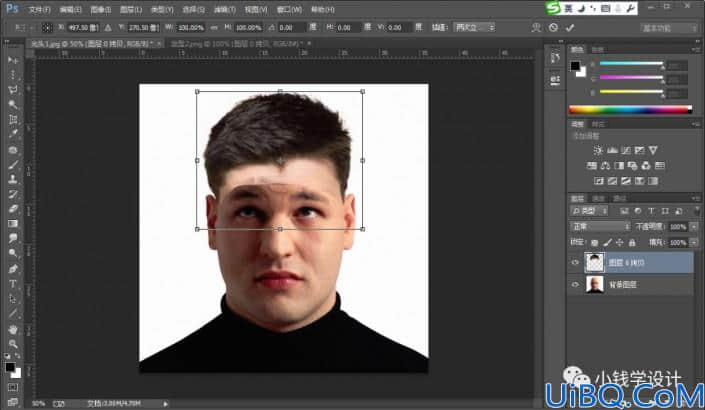705x410 pixels.
Task: Open the History panel icon in the dock
Action: click(555, 58)
